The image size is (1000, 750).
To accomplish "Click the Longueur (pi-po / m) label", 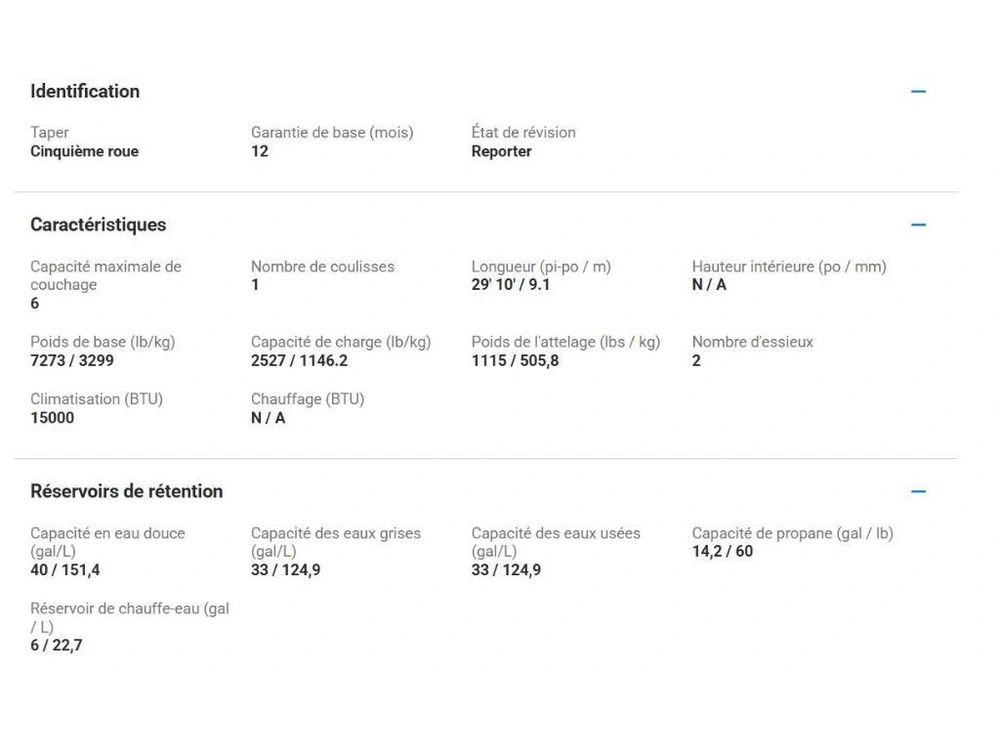I will tap(541, 266).
